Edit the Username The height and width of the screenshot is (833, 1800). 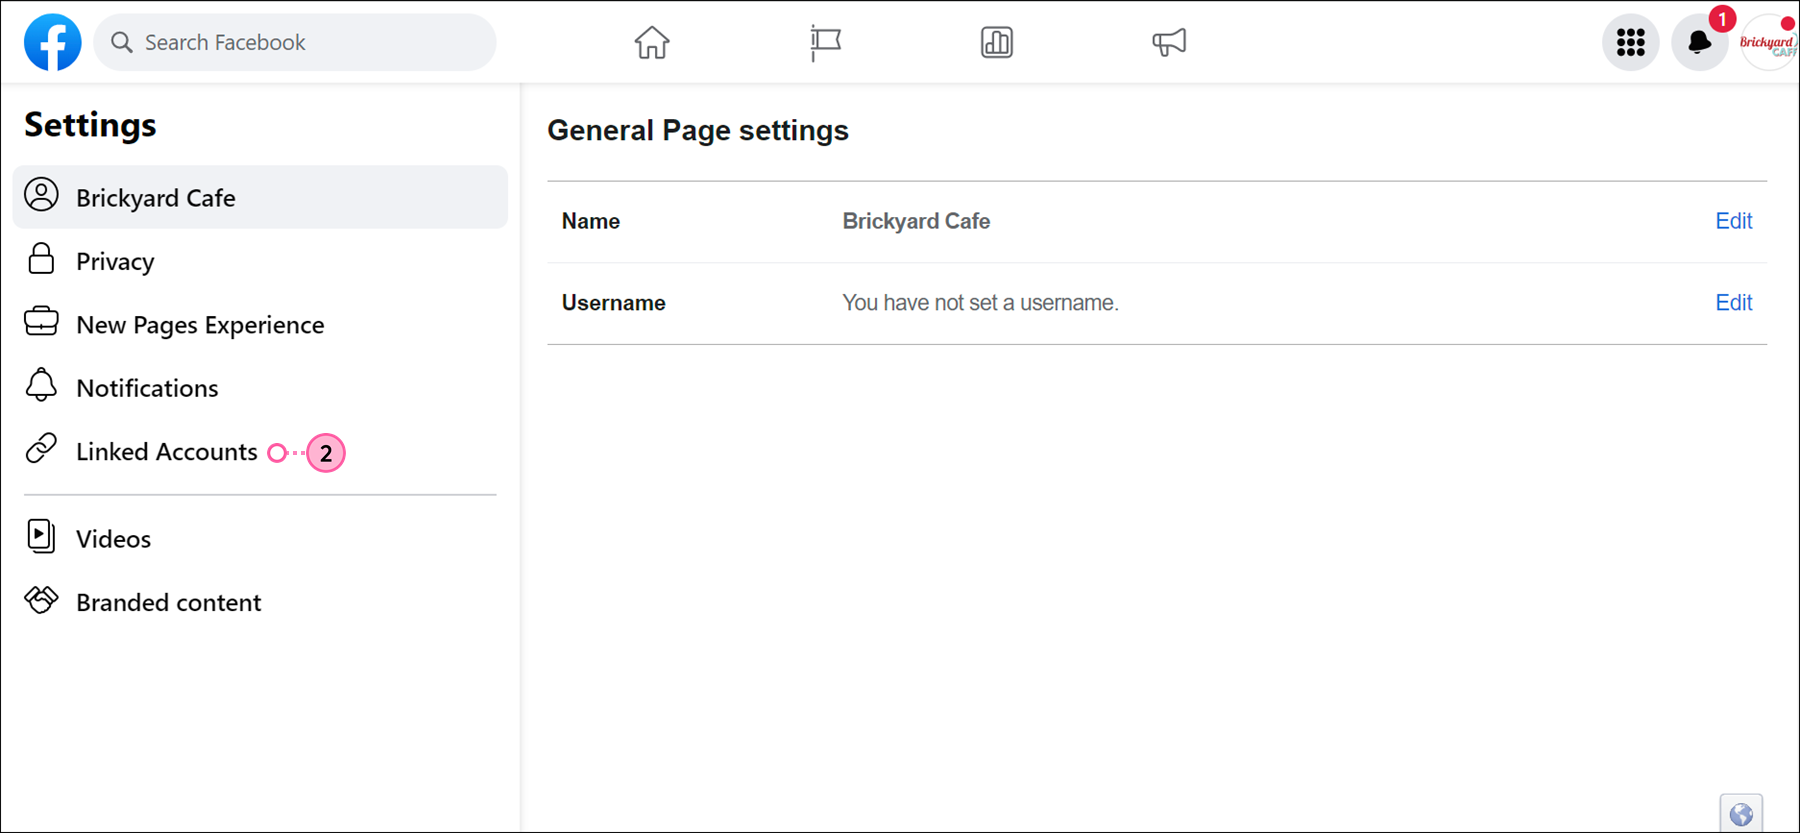click(x=1734, y=302)
